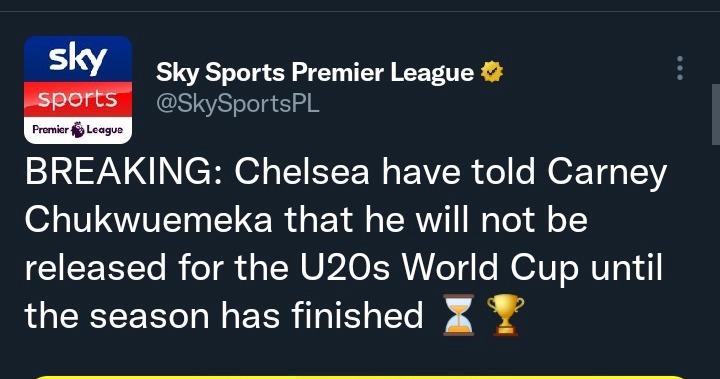720x379 pixels.
Task: Click the red 'sports' band of the avatar
Action: 78,99
